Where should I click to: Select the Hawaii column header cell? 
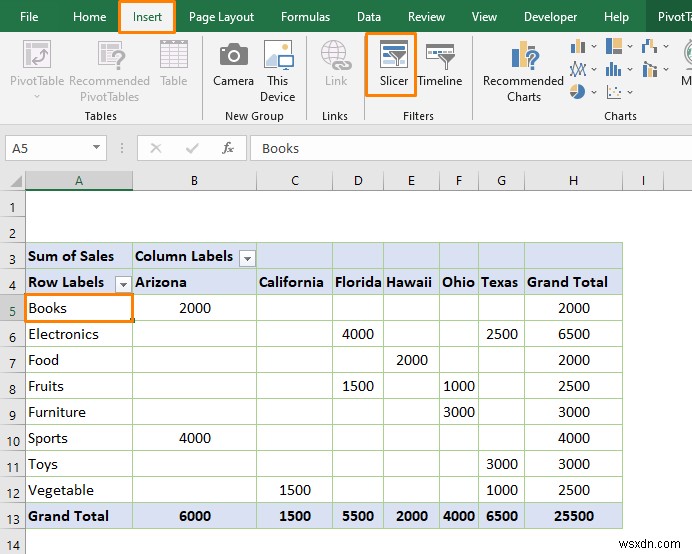click(x=411, y=282)
